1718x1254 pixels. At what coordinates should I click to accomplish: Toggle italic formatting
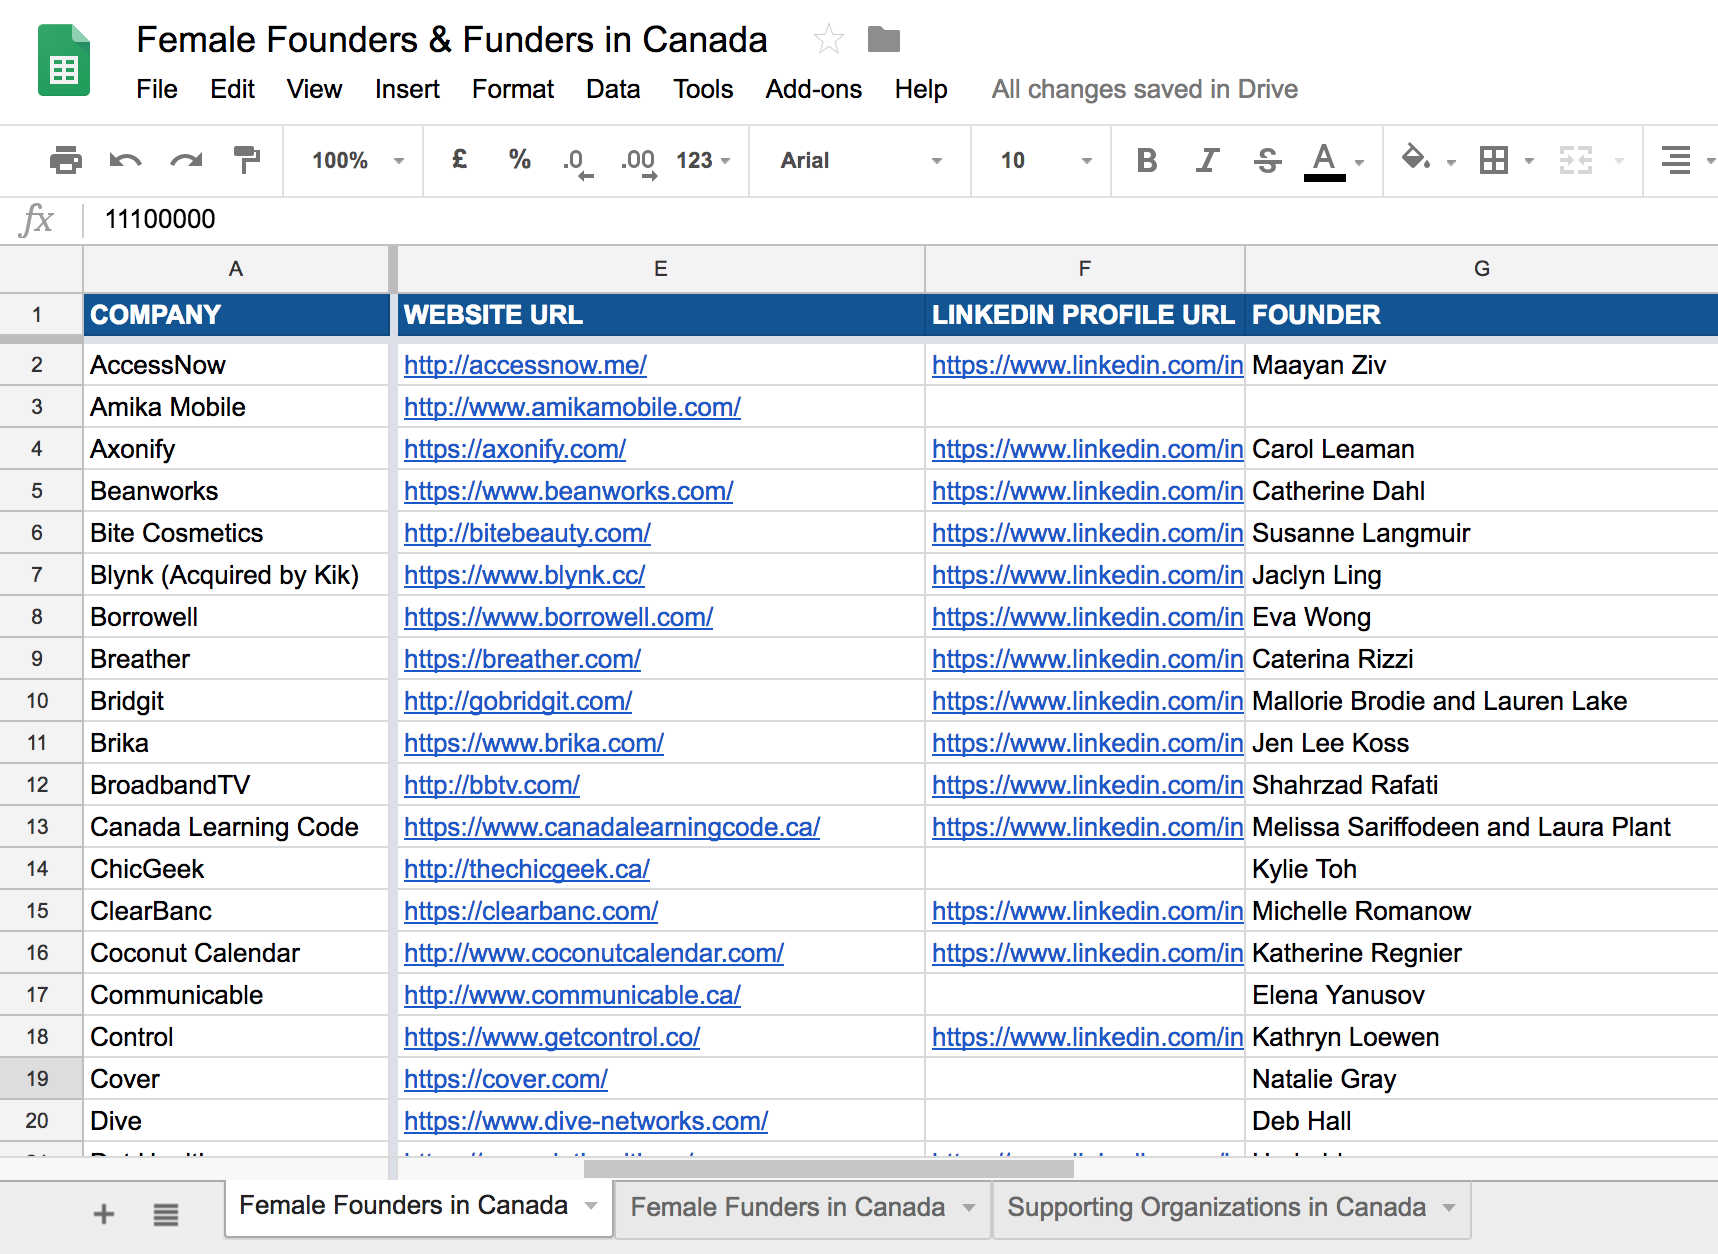pos(1207,160)
